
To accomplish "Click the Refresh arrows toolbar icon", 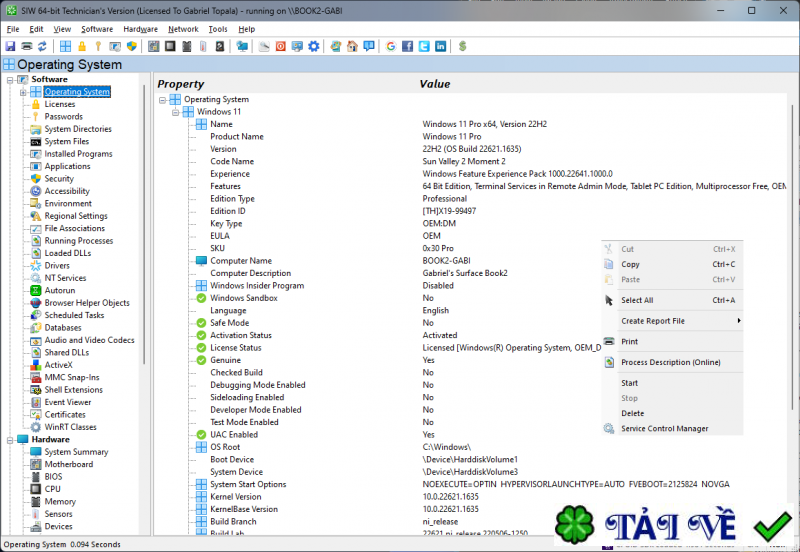I will pyautogui.click(x=42, y=46).
